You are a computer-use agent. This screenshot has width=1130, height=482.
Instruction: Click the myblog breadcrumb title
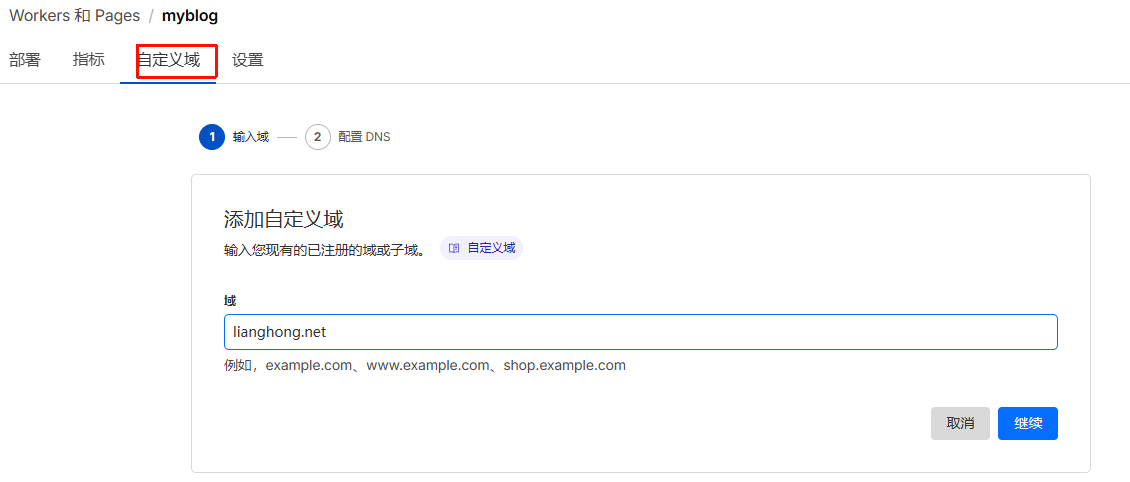click(190, 16)
